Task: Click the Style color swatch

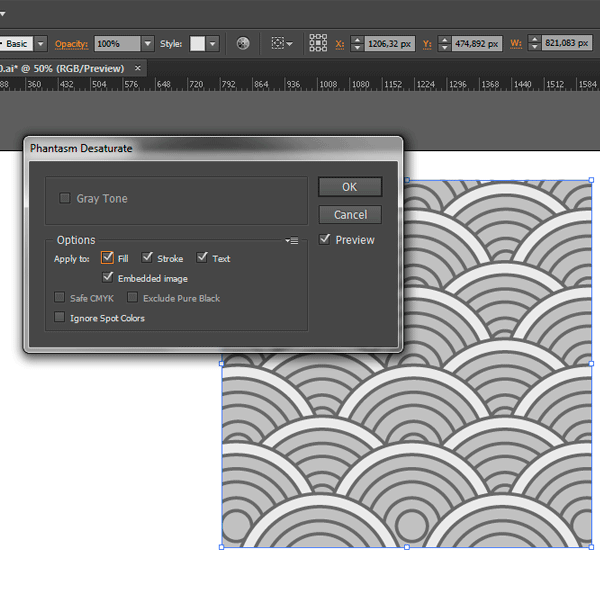Action: 197,44
